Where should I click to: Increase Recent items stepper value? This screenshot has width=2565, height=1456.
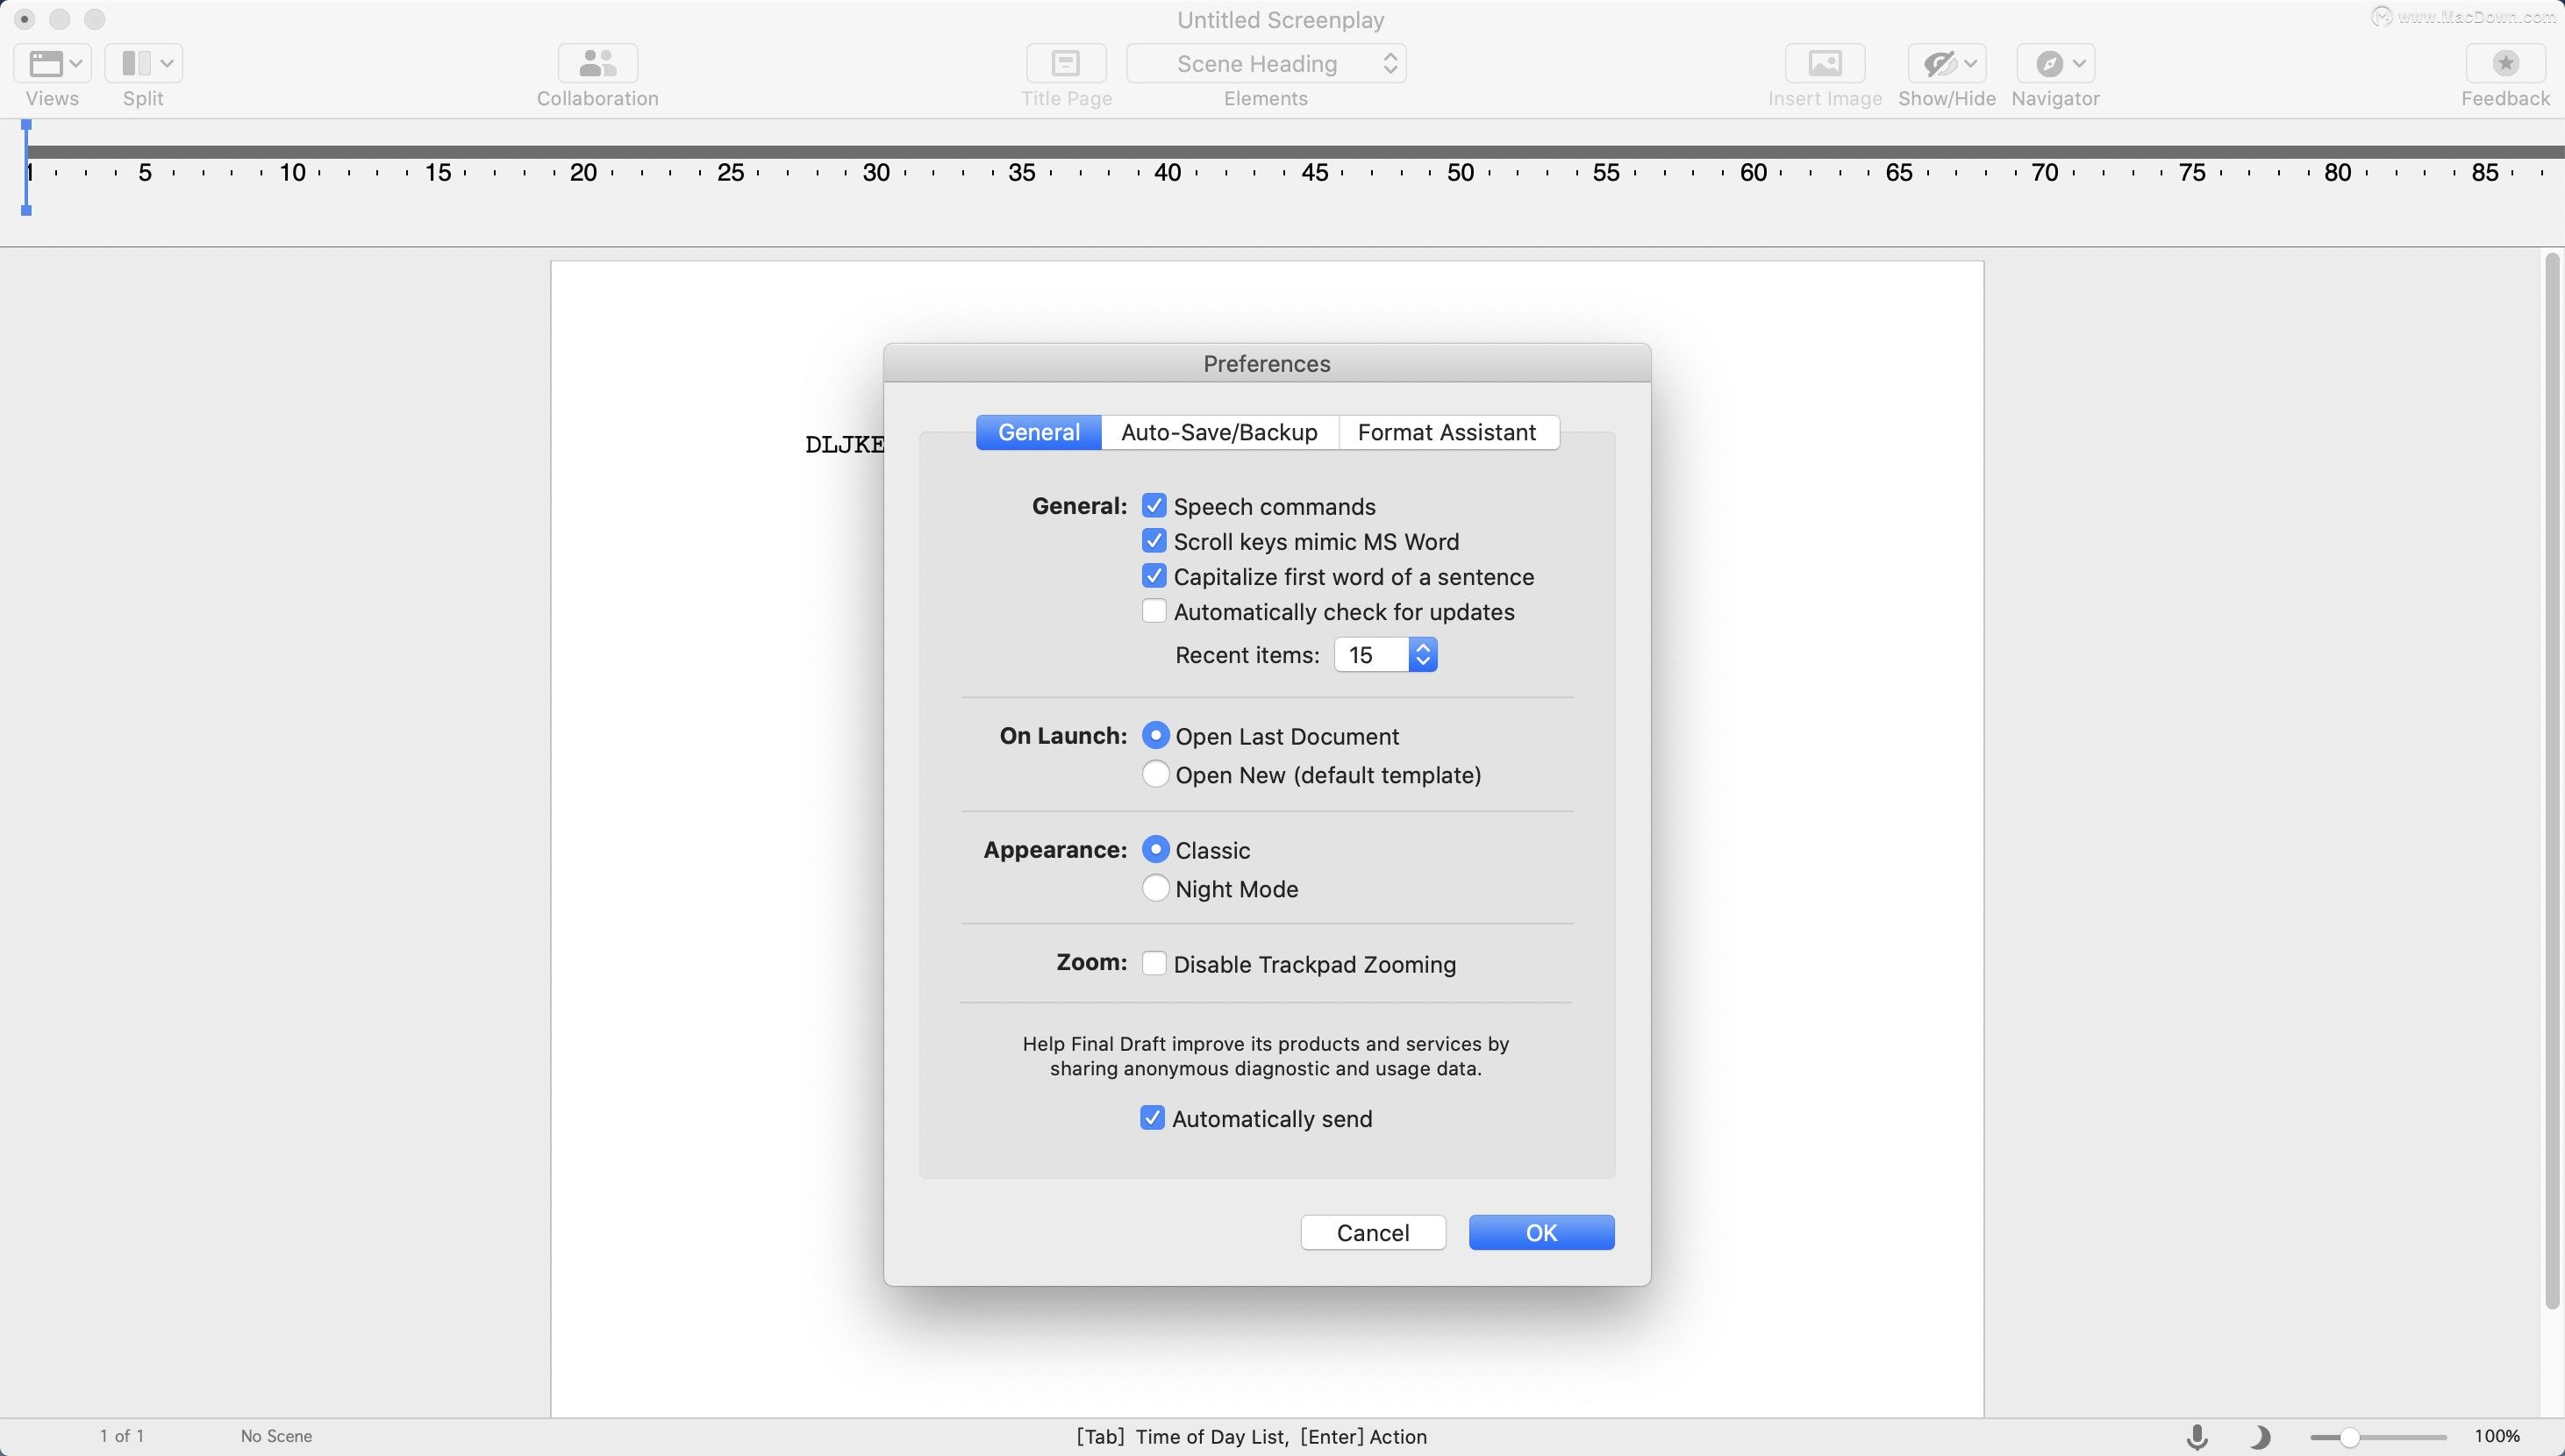[1422, 646]
